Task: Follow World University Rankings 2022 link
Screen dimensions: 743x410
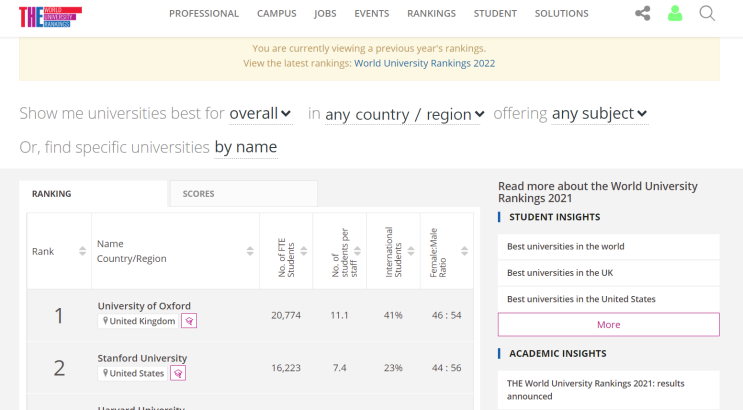Action: coord(425,64)
